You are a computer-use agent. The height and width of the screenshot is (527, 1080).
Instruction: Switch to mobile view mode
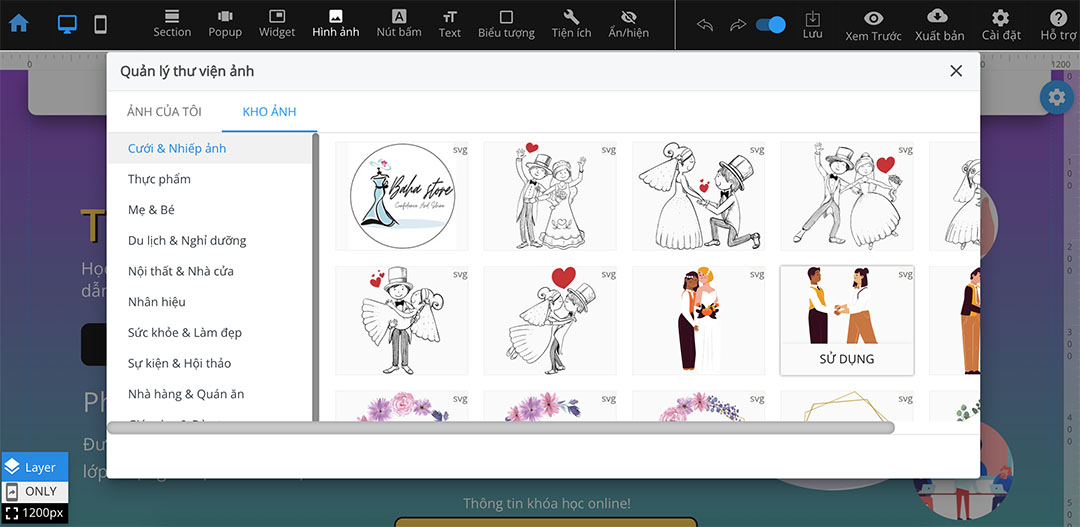100,24
